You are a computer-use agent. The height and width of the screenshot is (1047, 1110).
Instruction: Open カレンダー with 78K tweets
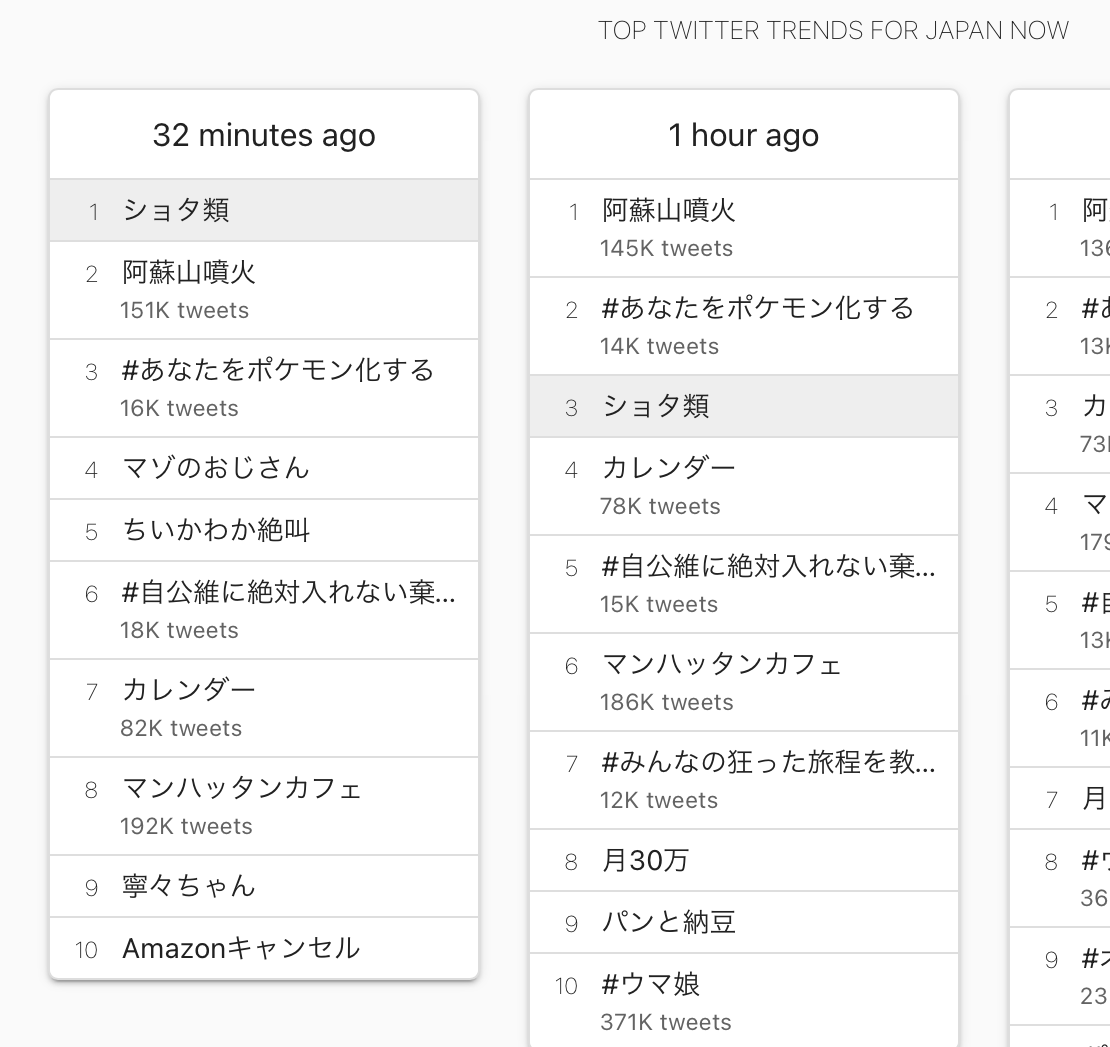click(x=744, y=486)
